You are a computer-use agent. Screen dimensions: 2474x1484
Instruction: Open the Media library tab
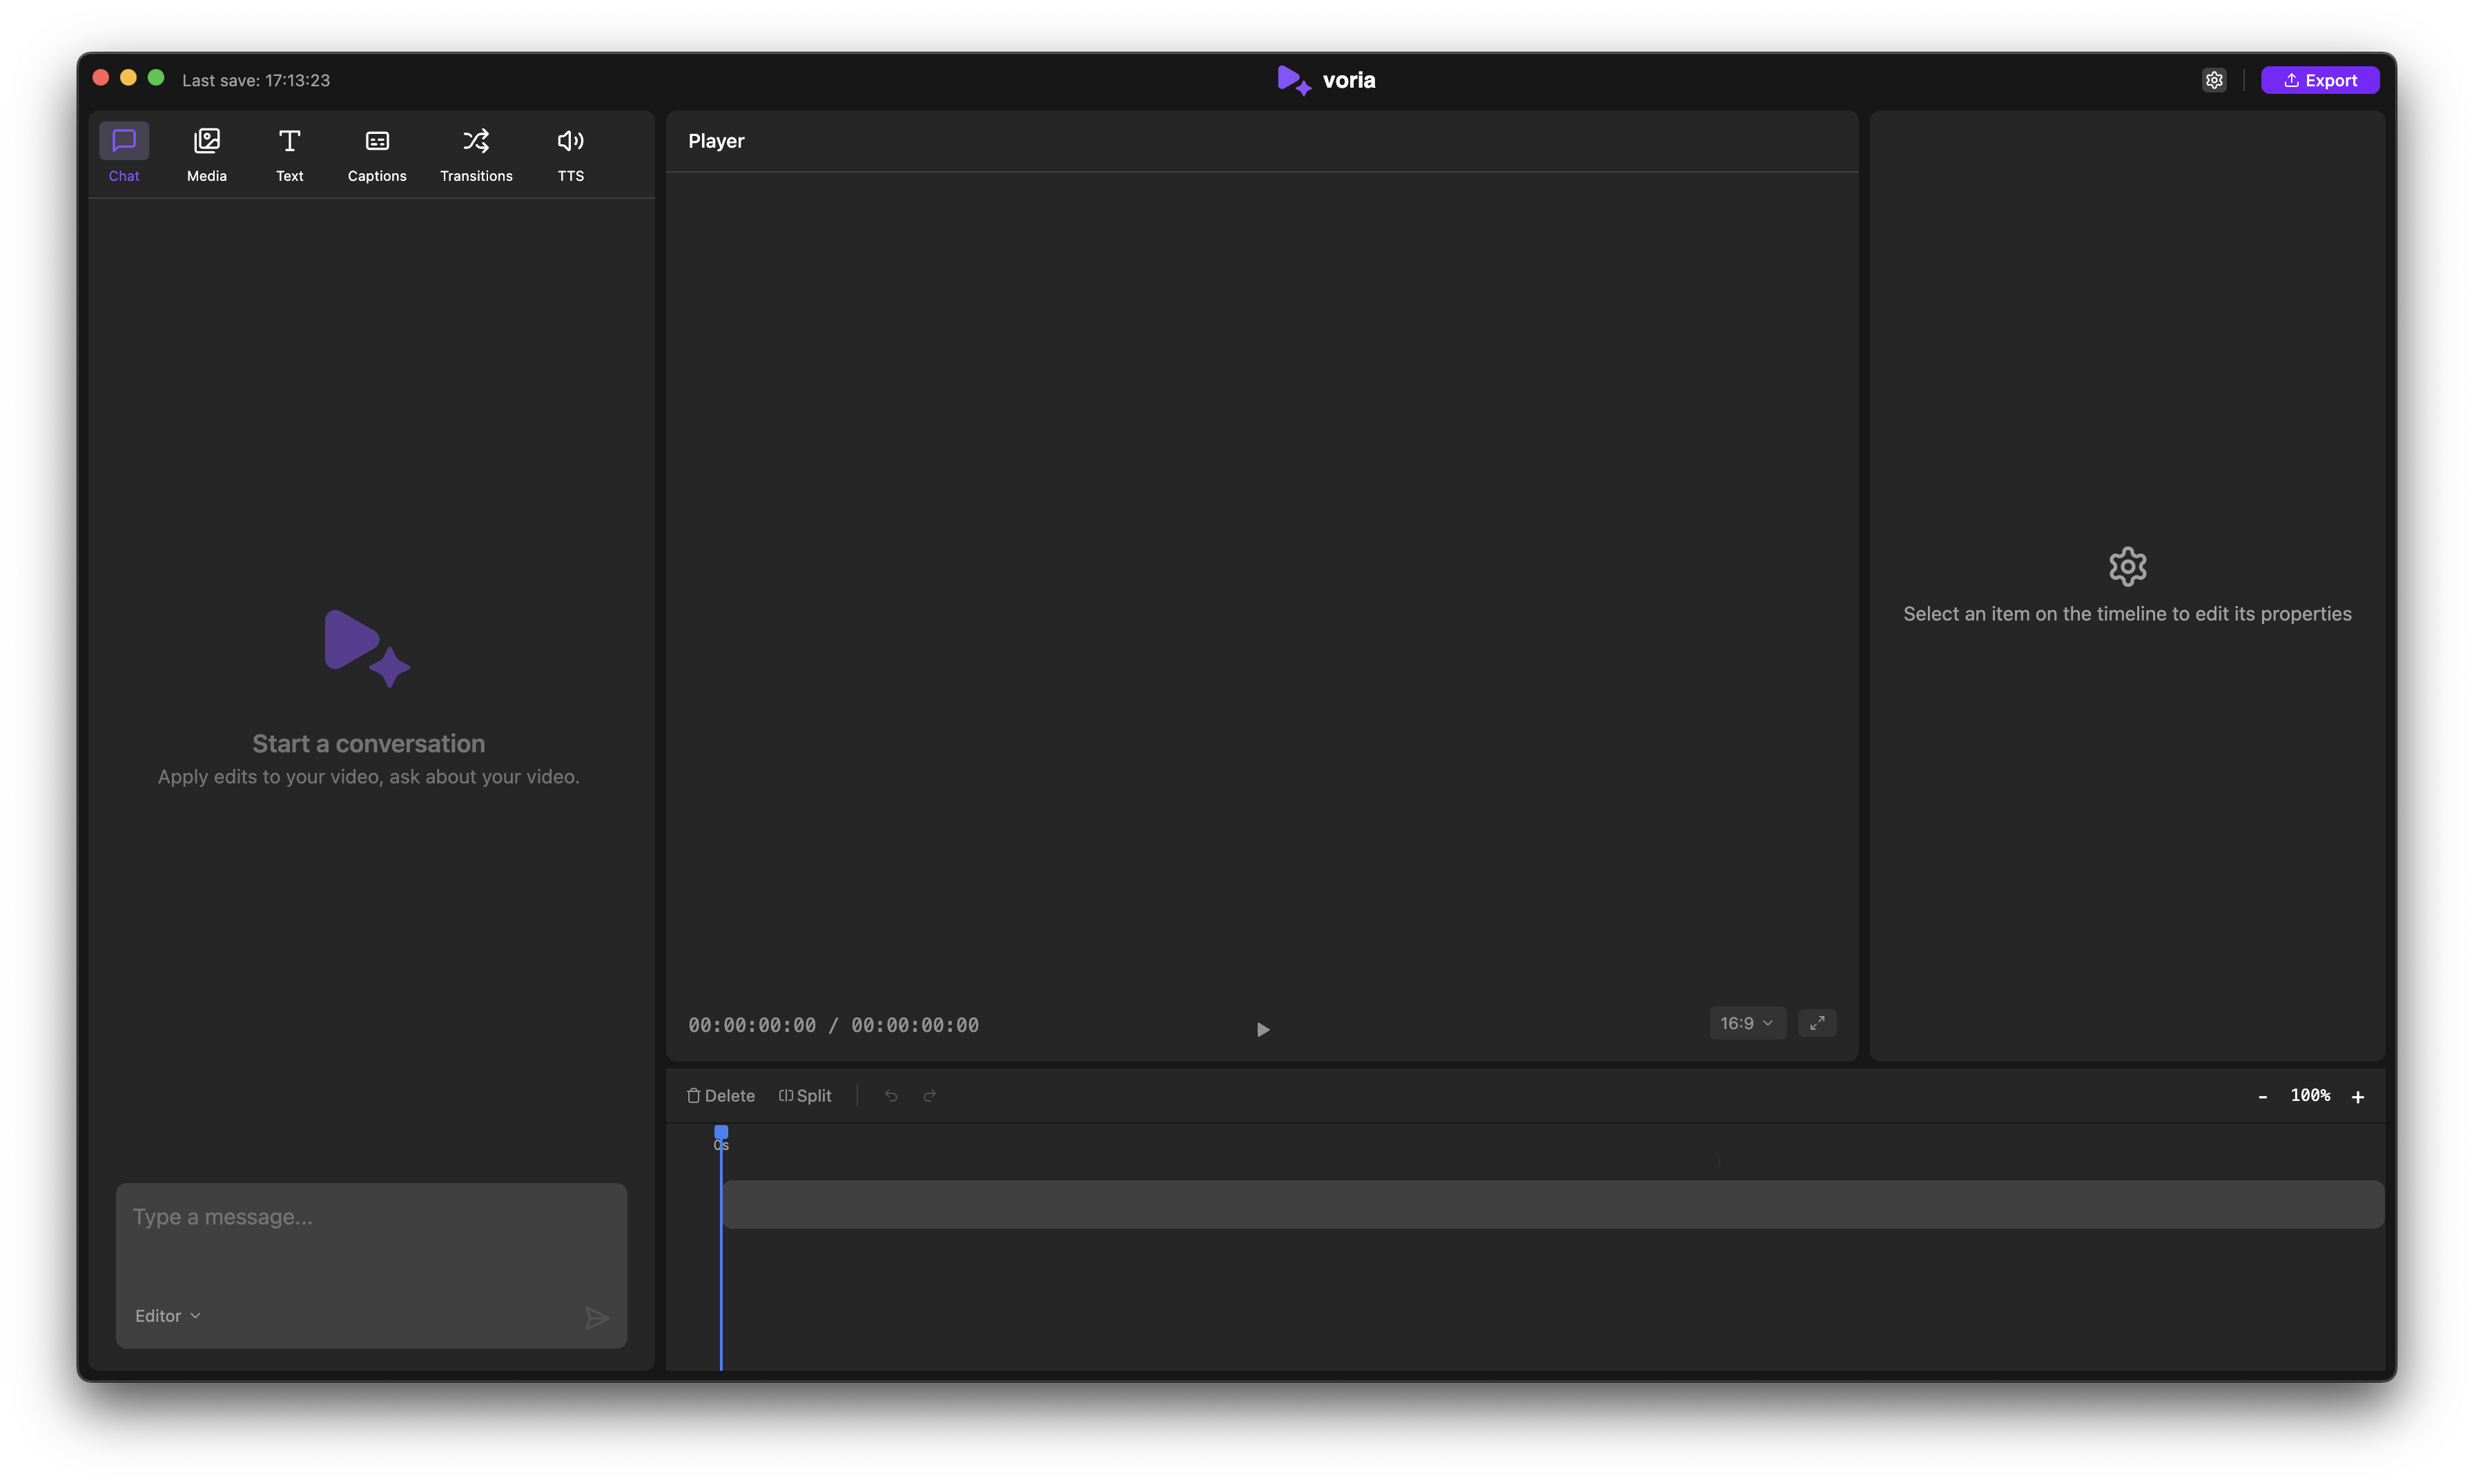(207, 153)
